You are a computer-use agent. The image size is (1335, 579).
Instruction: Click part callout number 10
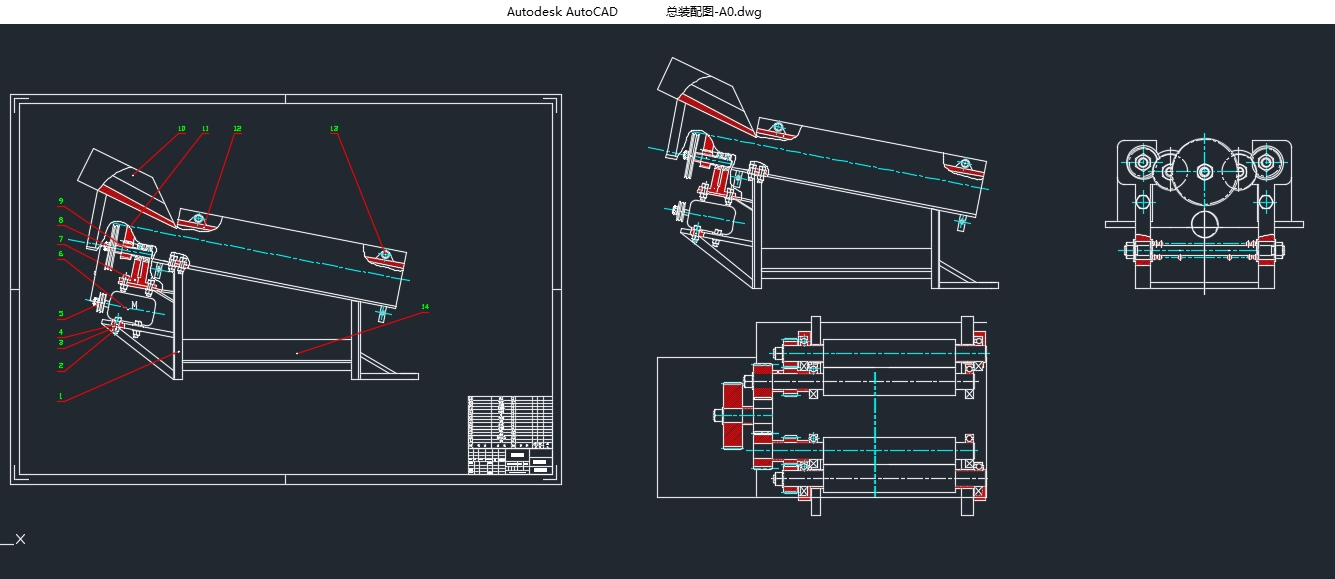pos(181,129)
